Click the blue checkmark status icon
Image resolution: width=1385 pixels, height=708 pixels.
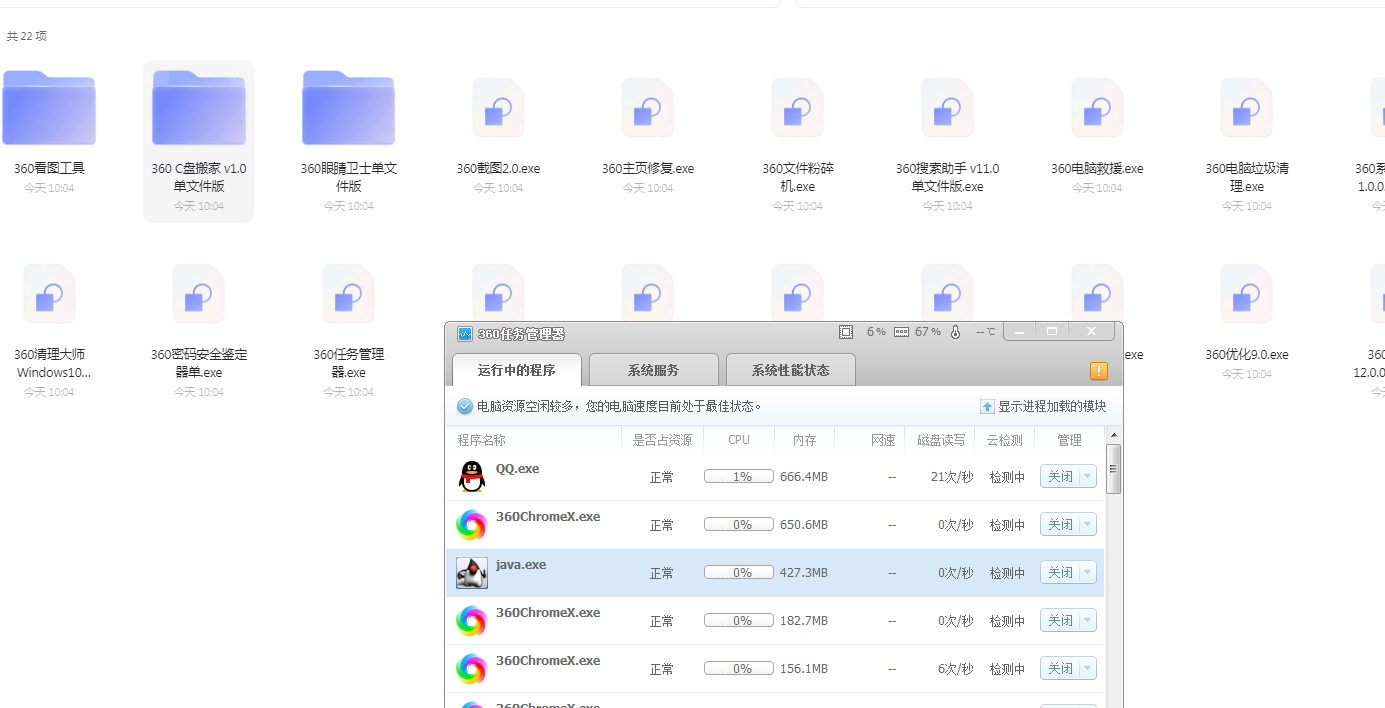coord(464,407)
